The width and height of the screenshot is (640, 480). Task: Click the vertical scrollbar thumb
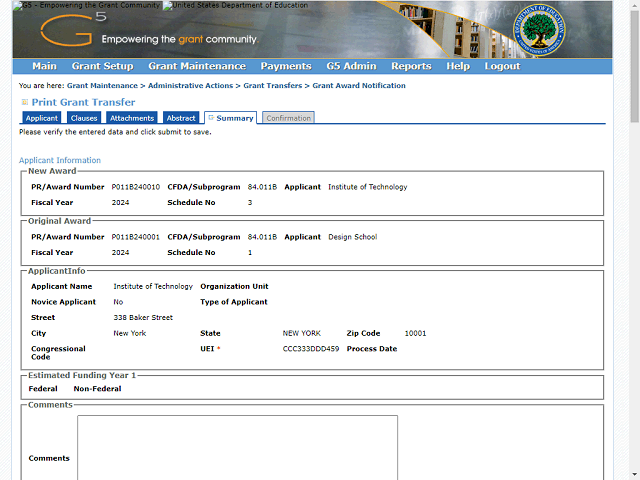634,65
